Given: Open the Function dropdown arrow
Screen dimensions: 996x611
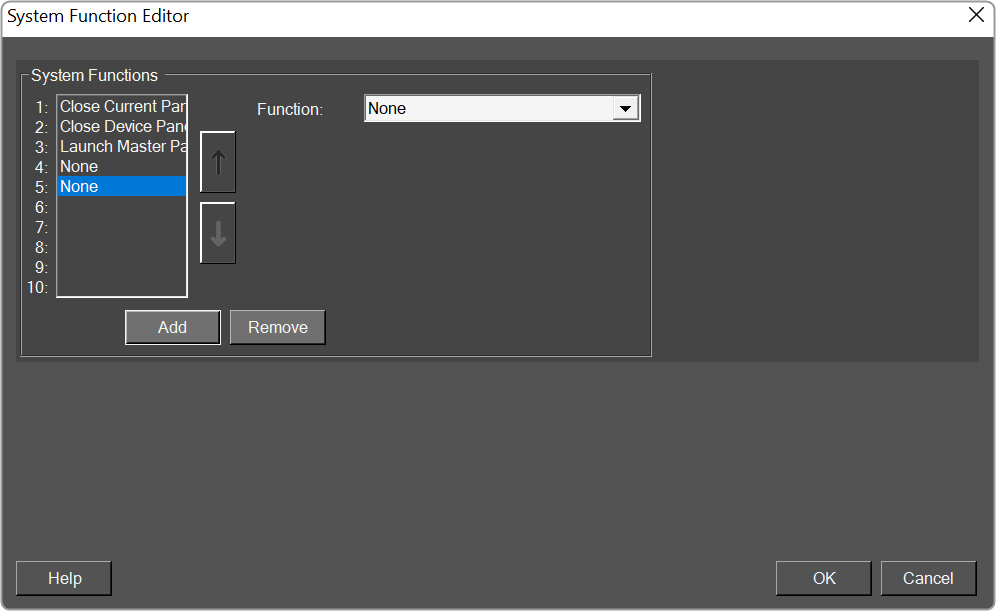Looking at the screenshot, I should (x=625, y=109).
